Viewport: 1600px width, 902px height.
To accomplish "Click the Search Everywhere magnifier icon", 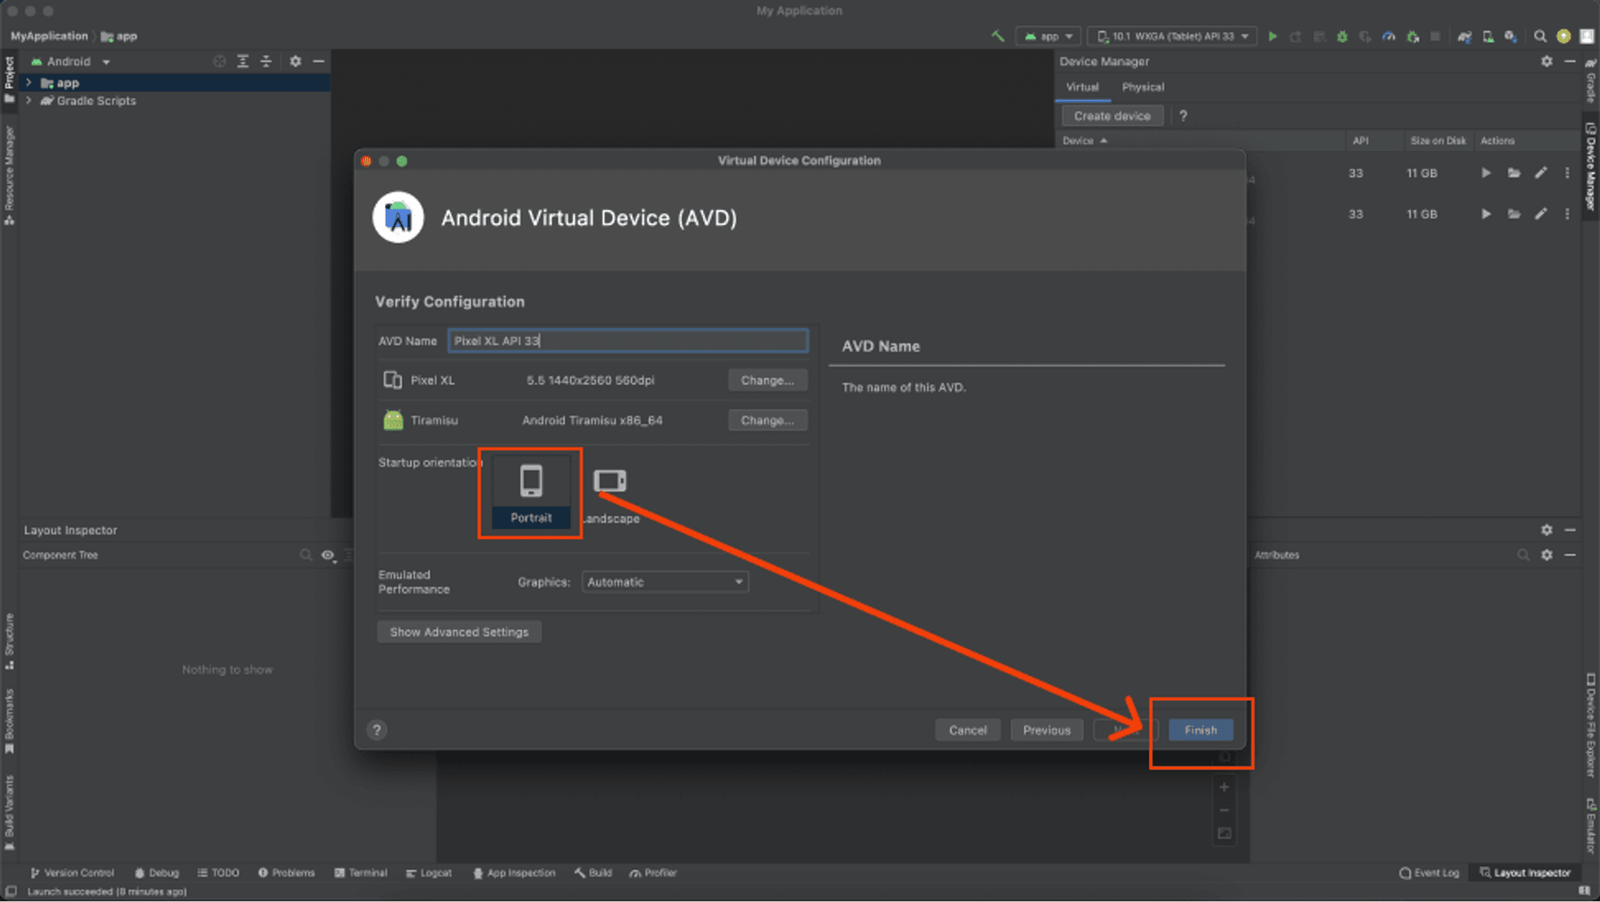I will [1540, 36].
